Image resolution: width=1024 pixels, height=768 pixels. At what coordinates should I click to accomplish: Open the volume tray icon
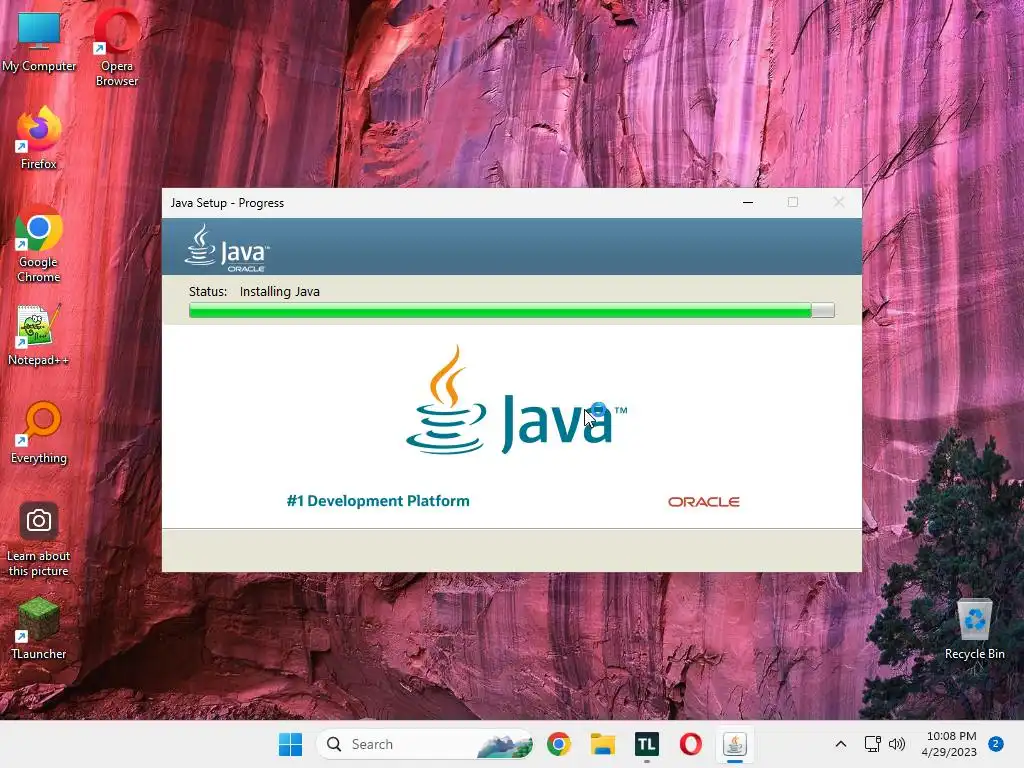click(897, 744)
